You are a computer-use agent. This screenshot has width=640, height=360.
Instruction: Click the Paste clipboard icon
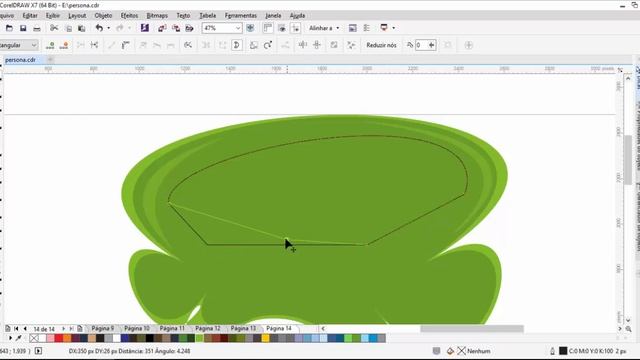82,29
